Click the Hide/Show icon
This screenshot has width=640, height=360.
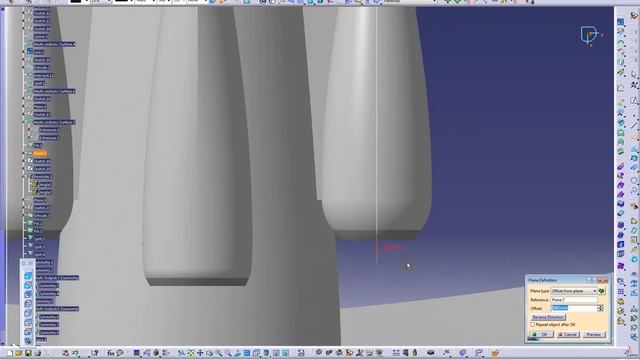(276, 353)
